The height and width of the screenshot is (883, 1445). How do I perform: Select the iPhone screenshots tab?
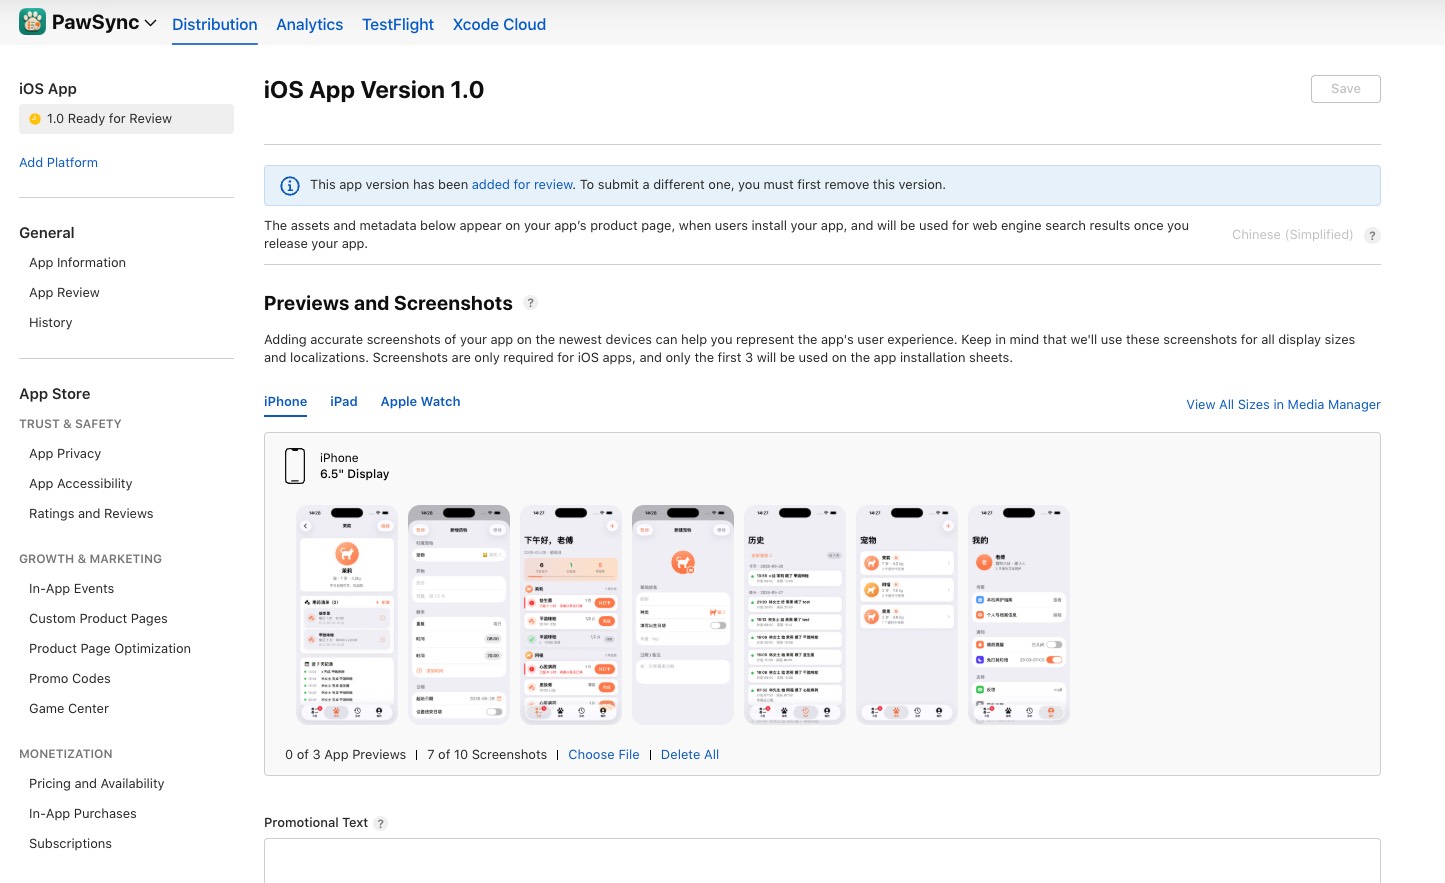pos(286,402)
